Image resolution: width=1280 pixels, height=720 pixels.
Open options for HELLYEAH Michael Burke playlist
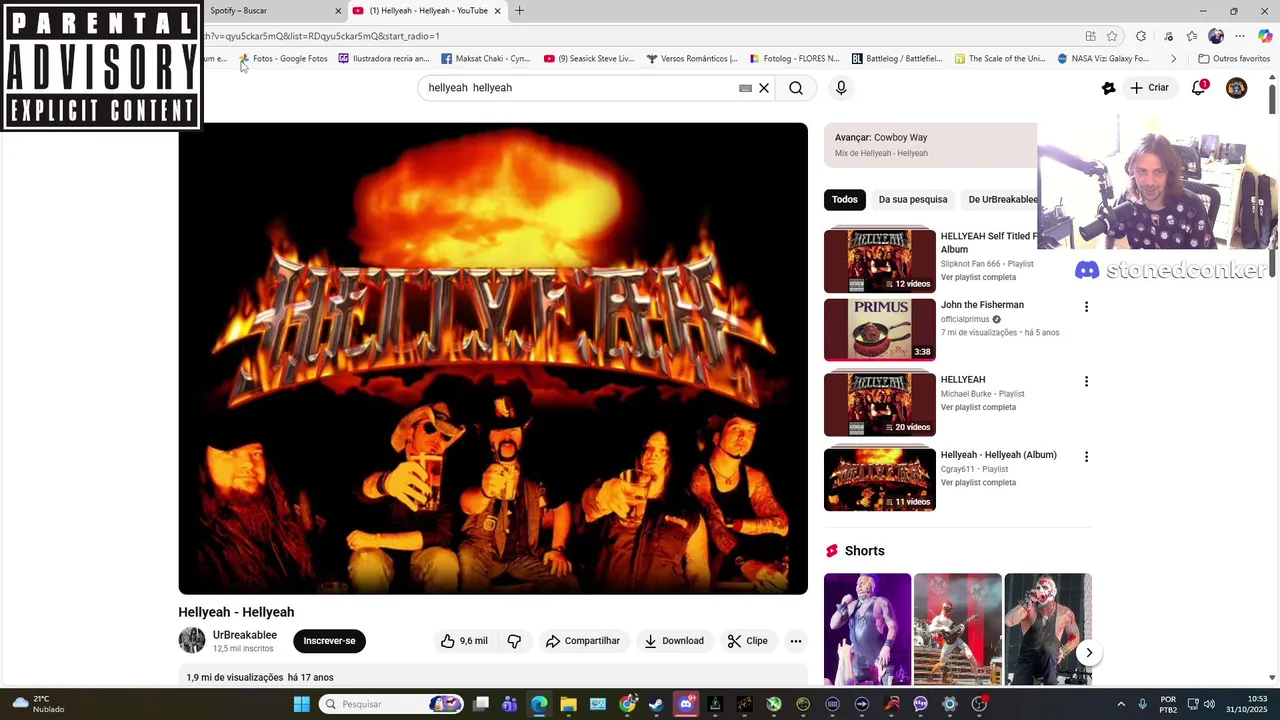point(1086,381)
